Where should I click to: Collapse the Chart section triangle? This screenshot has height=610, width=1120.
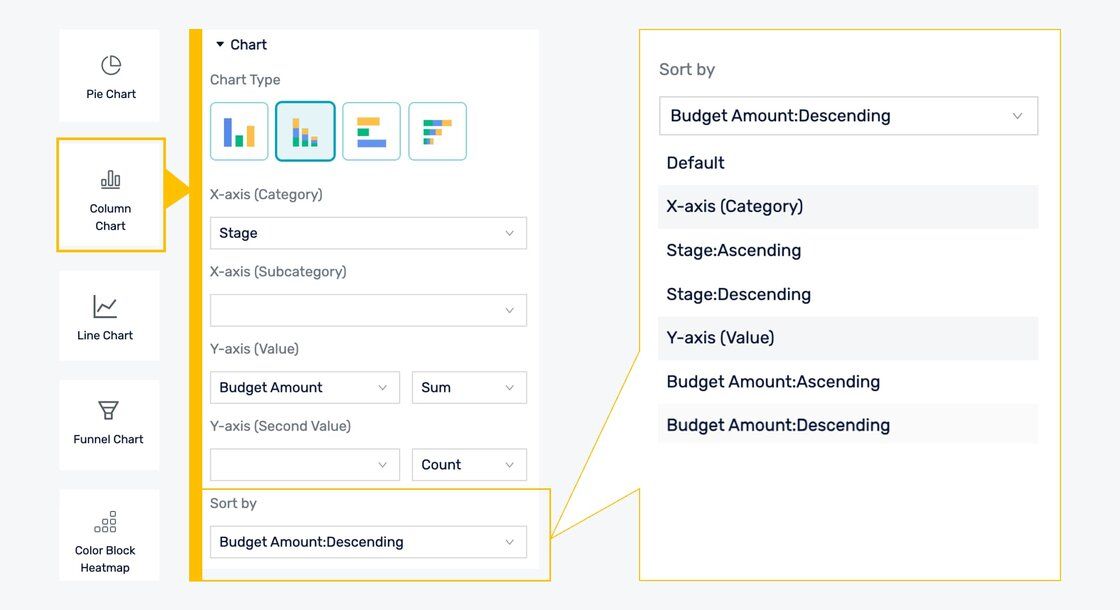tap(220, 44)
